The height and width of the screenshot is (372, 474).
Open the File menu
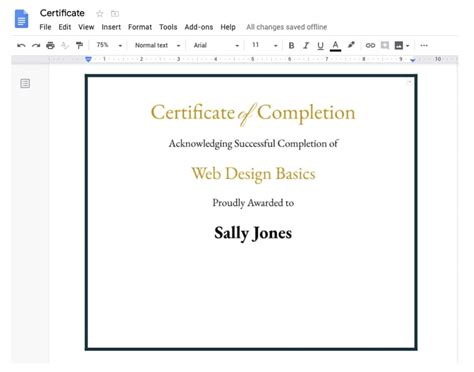click(x=45, y=27)
